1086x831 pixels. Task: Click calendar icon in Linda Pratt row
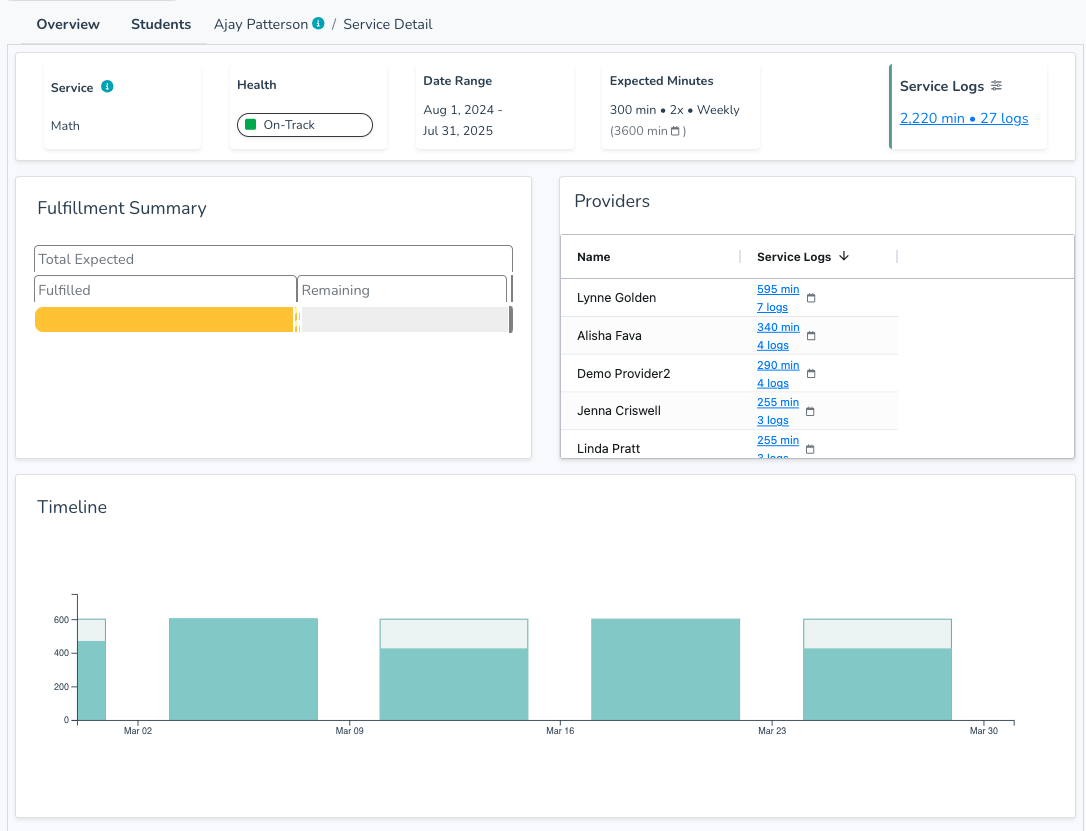coord(810,449)
